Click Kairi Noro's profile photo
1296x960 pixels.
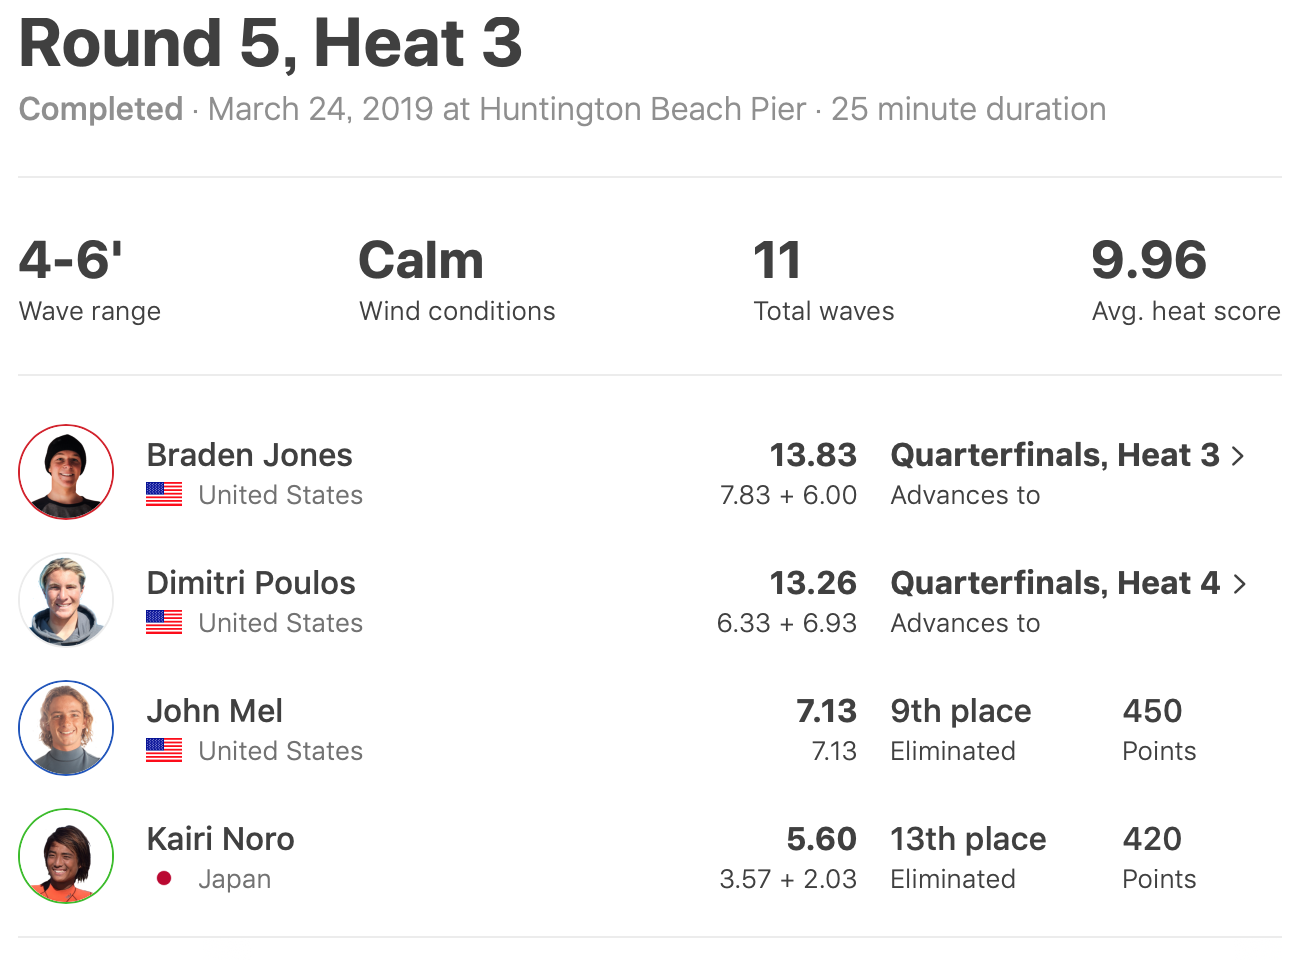point(66,856)
